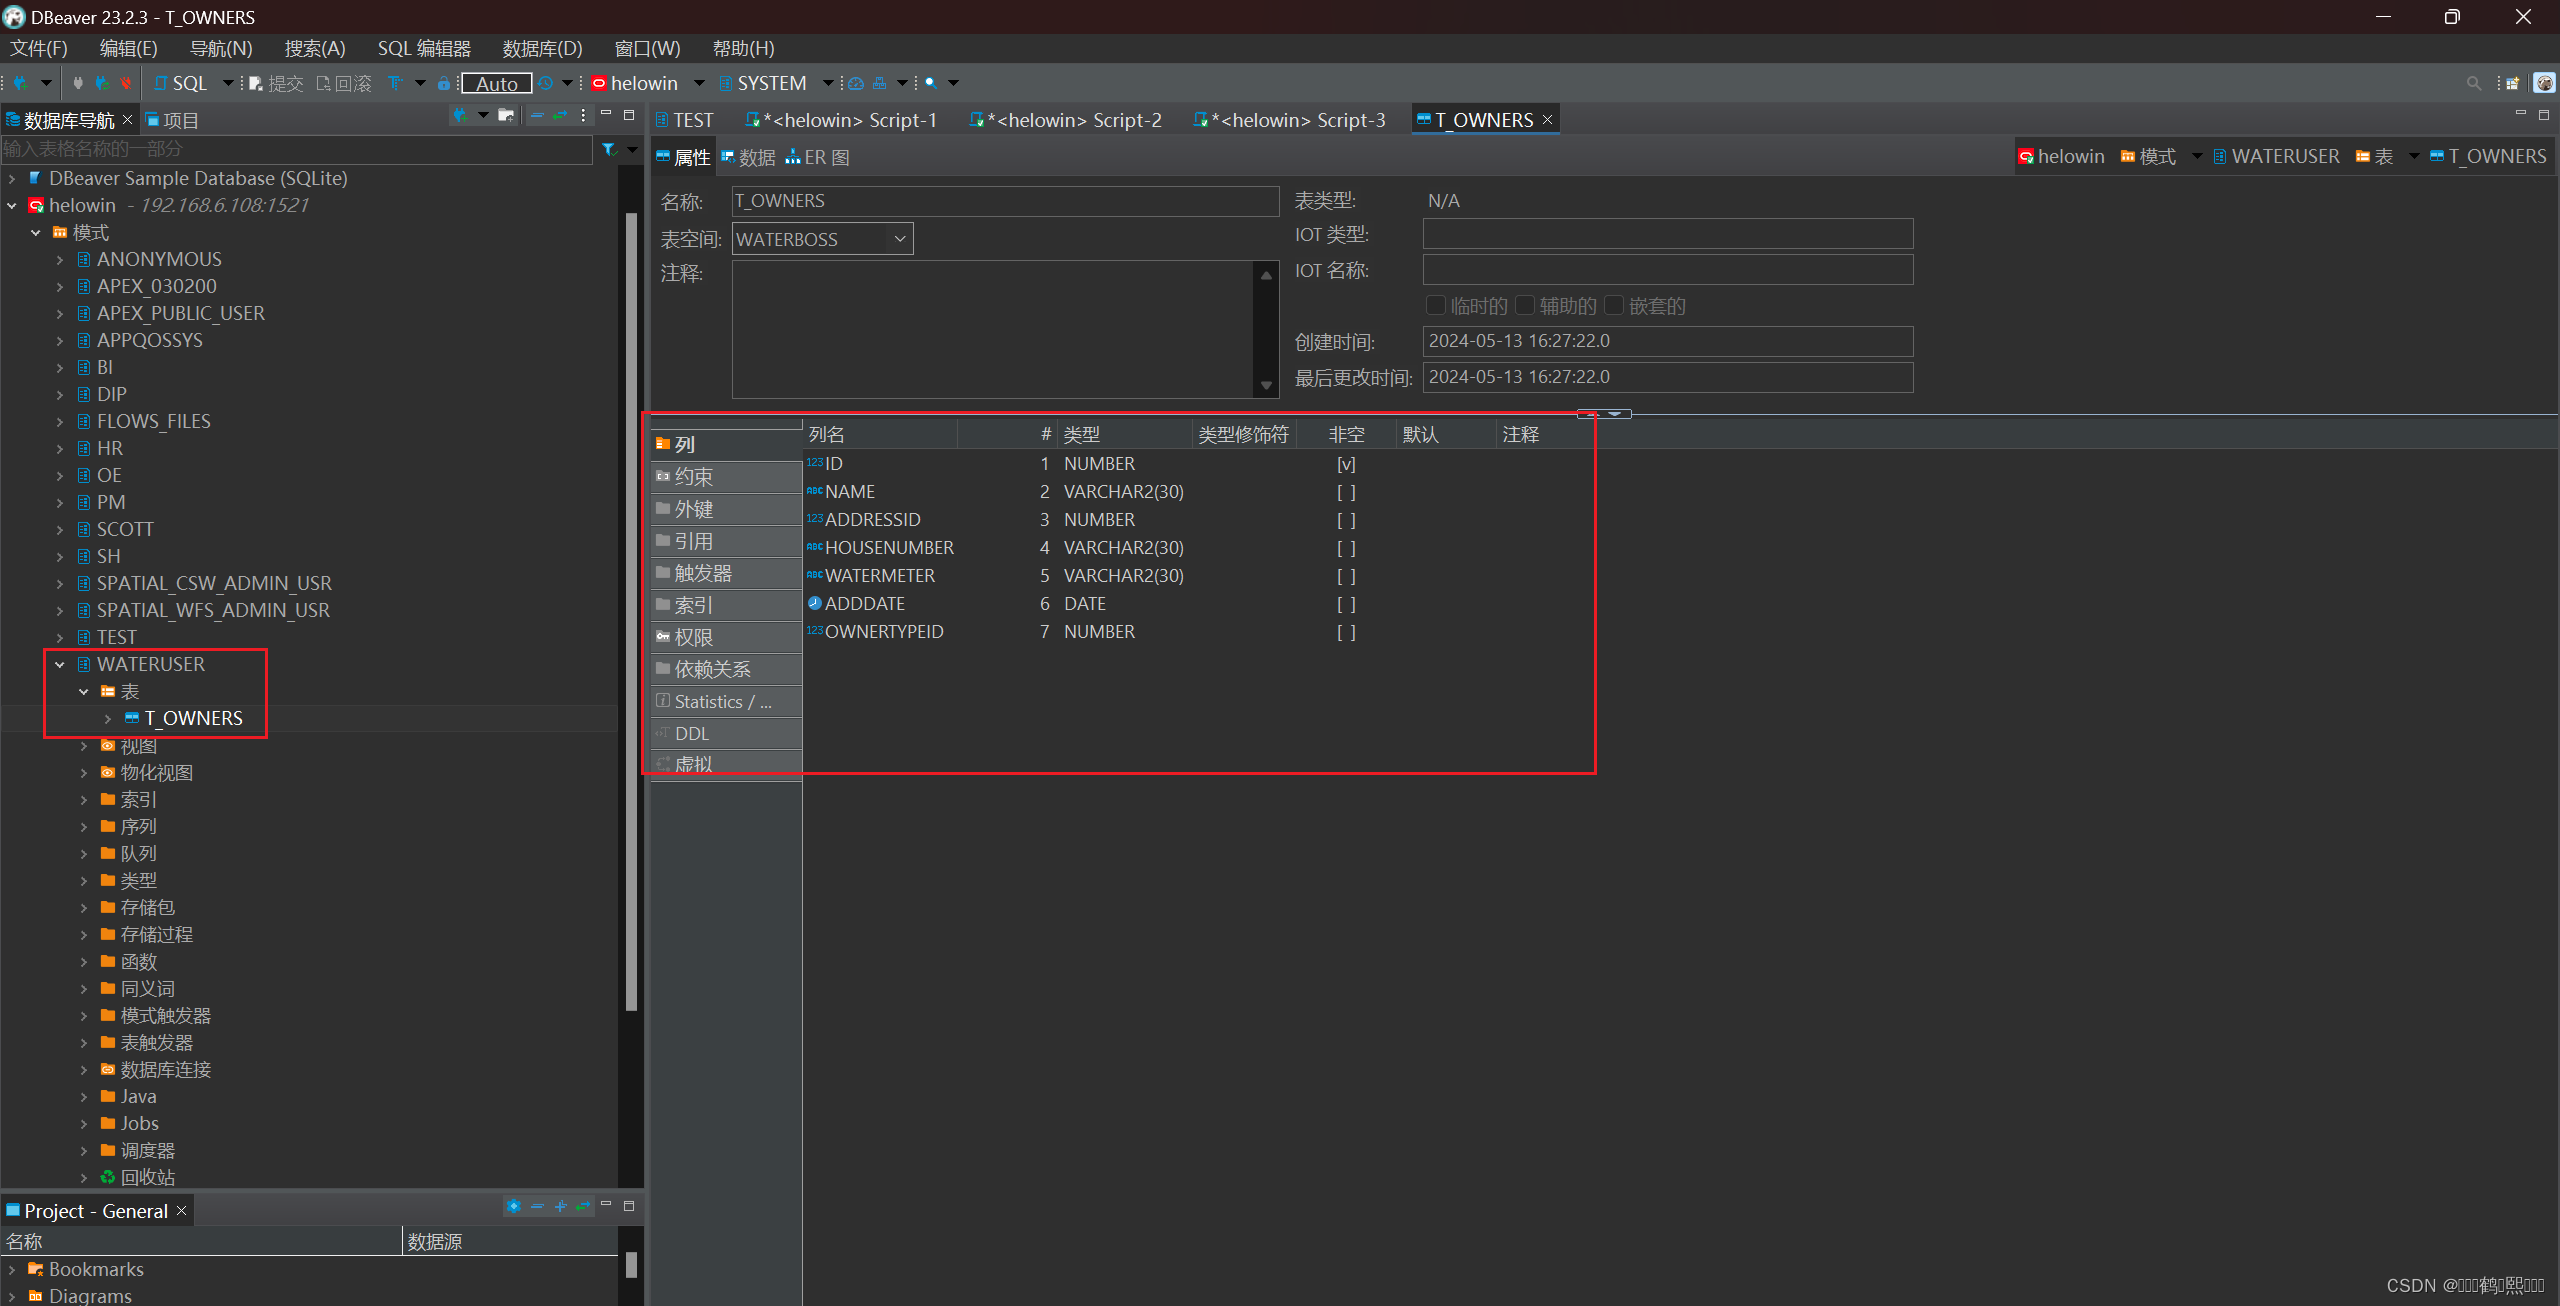Click the transaction log clock icon

546,83
